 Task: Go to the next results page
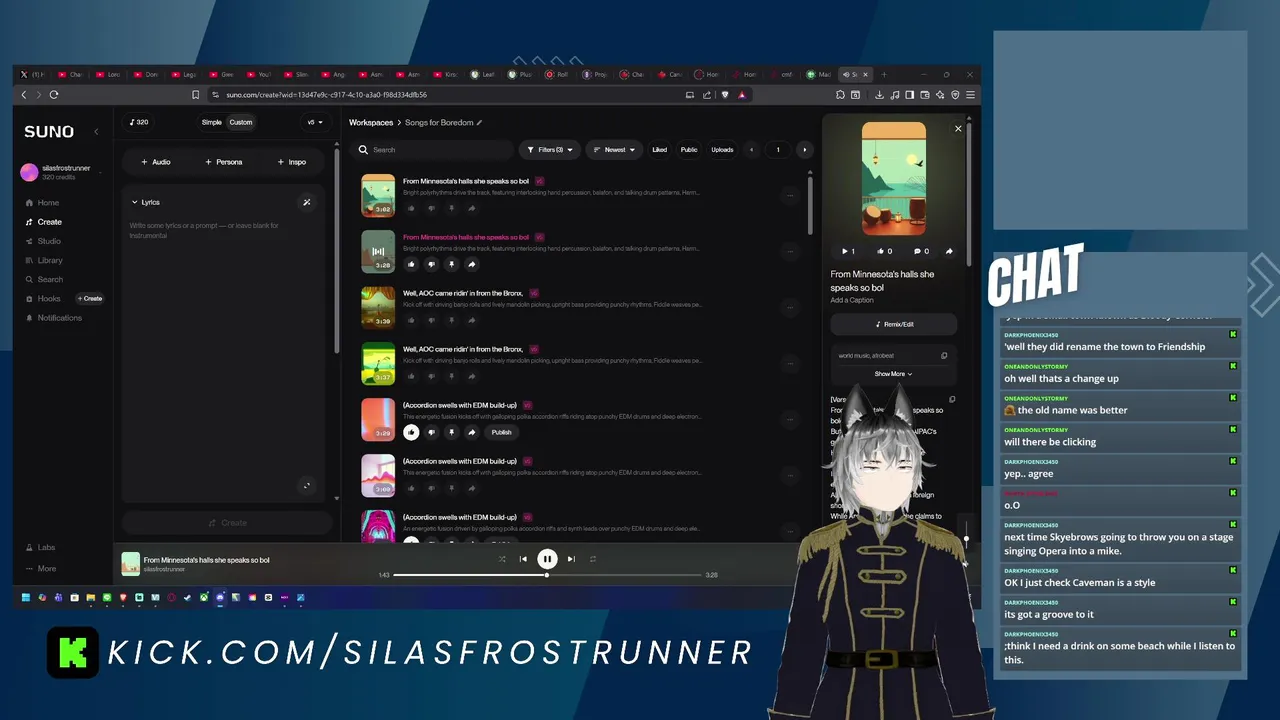click(x=804, y=150)
